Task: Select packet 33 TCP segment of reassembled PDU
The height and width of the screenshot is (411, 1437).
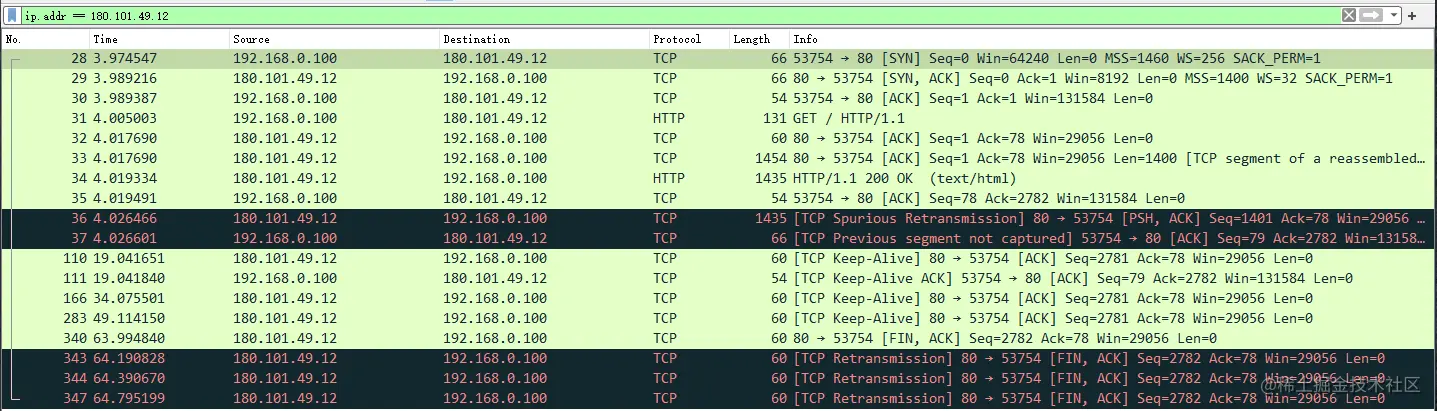Action: [x=718, y=159]
